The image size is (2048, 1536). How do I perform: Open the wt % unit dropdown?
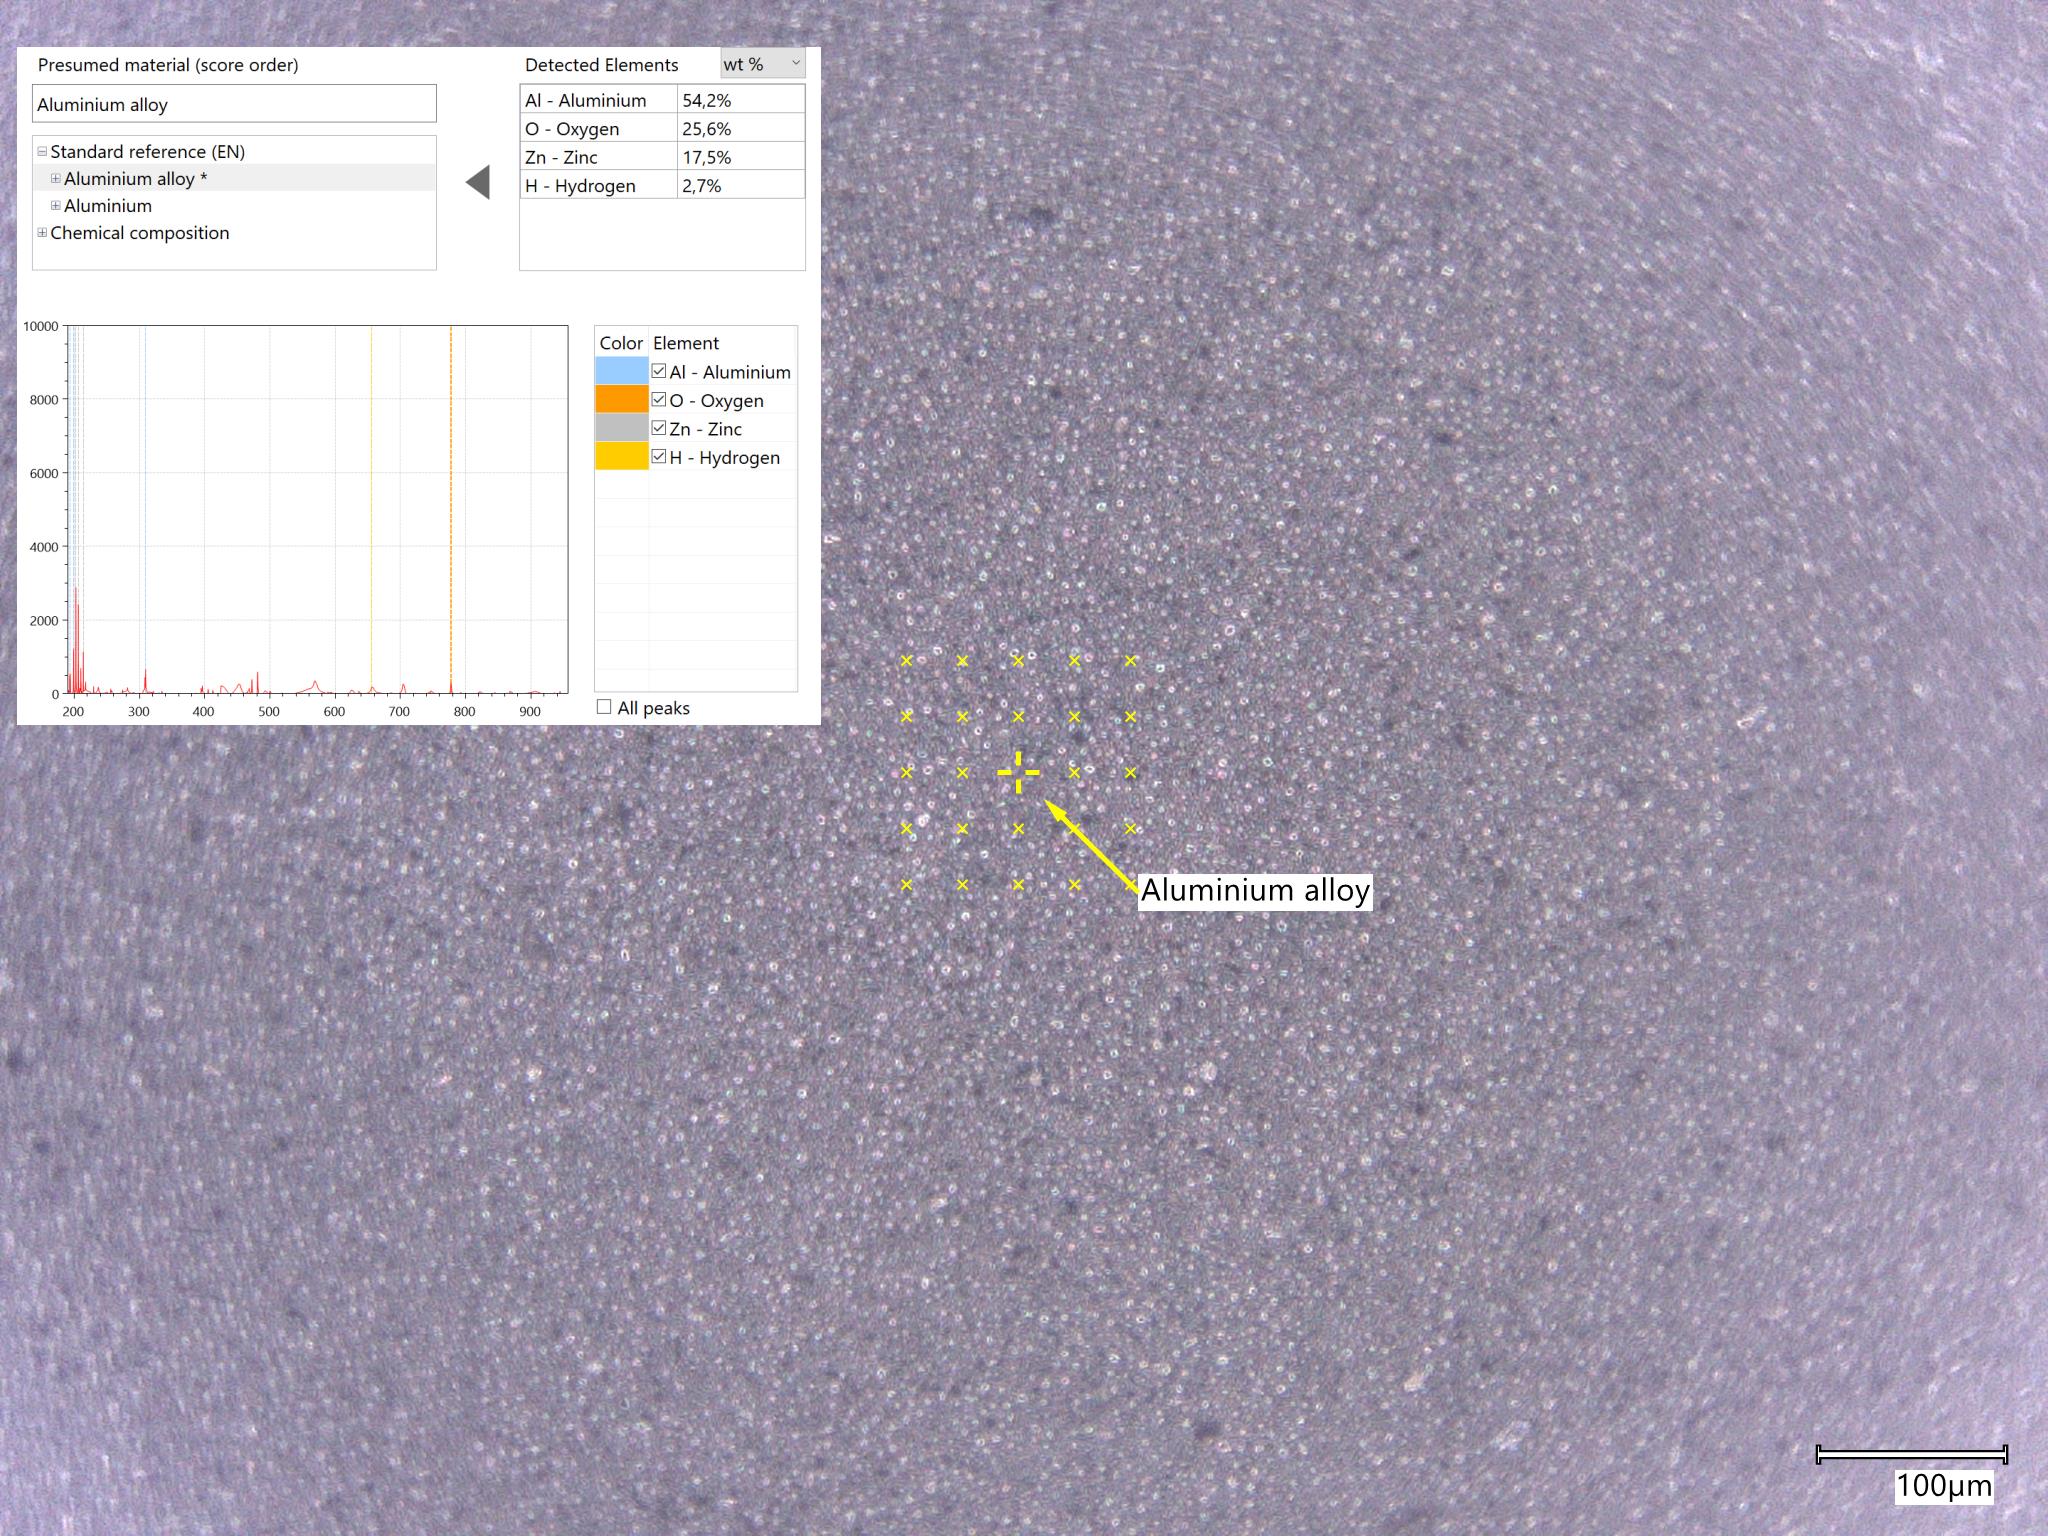[x=762, y=64]
